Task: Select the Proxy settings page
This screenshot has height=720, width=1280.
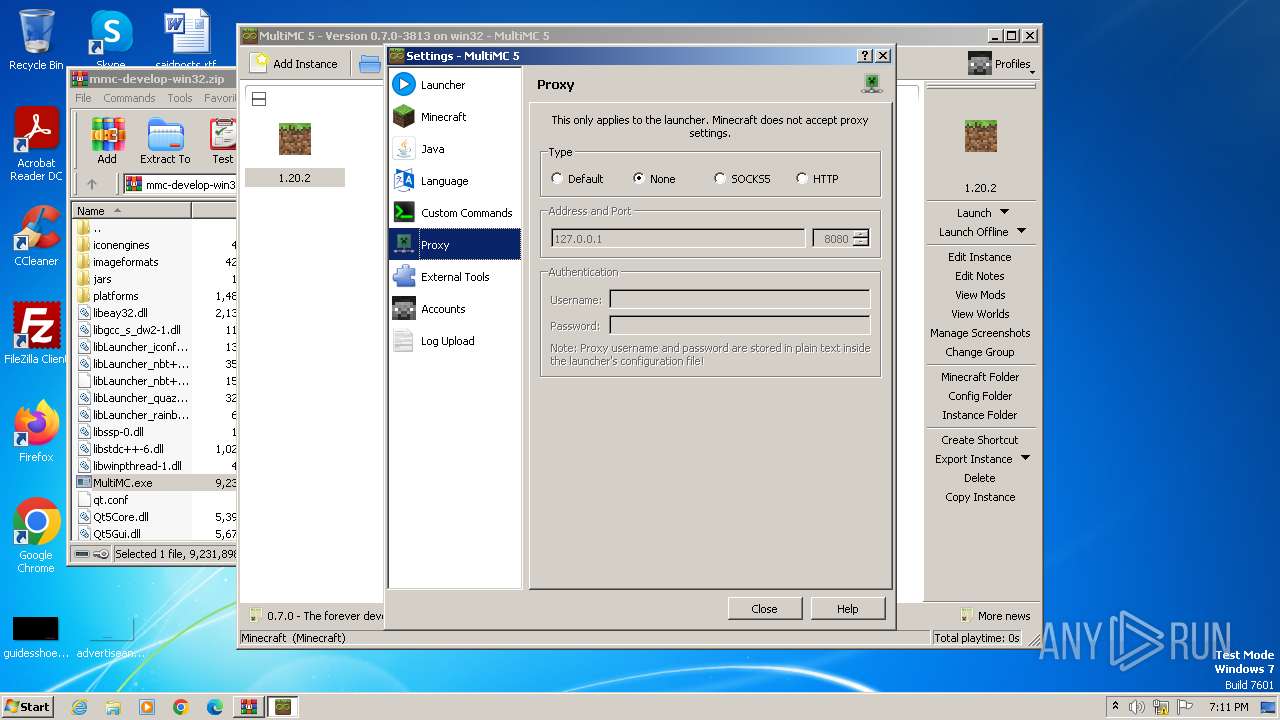Action: click(x=454, y=245)
